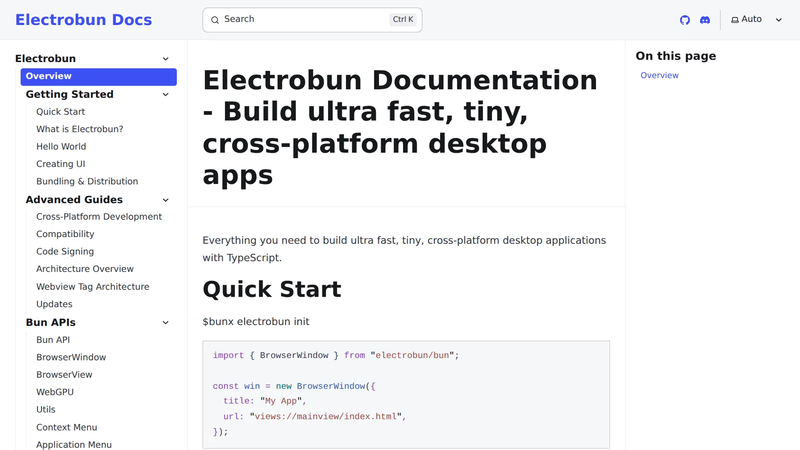Open Bundling & Distribution page
The width and height of the screenshot is (800, 450).
pos(87,181)
